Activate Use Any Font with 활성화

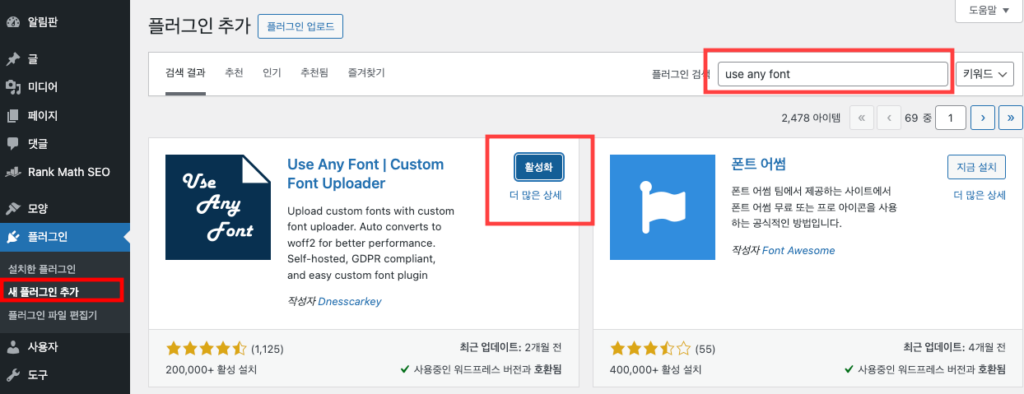(539, 167)
